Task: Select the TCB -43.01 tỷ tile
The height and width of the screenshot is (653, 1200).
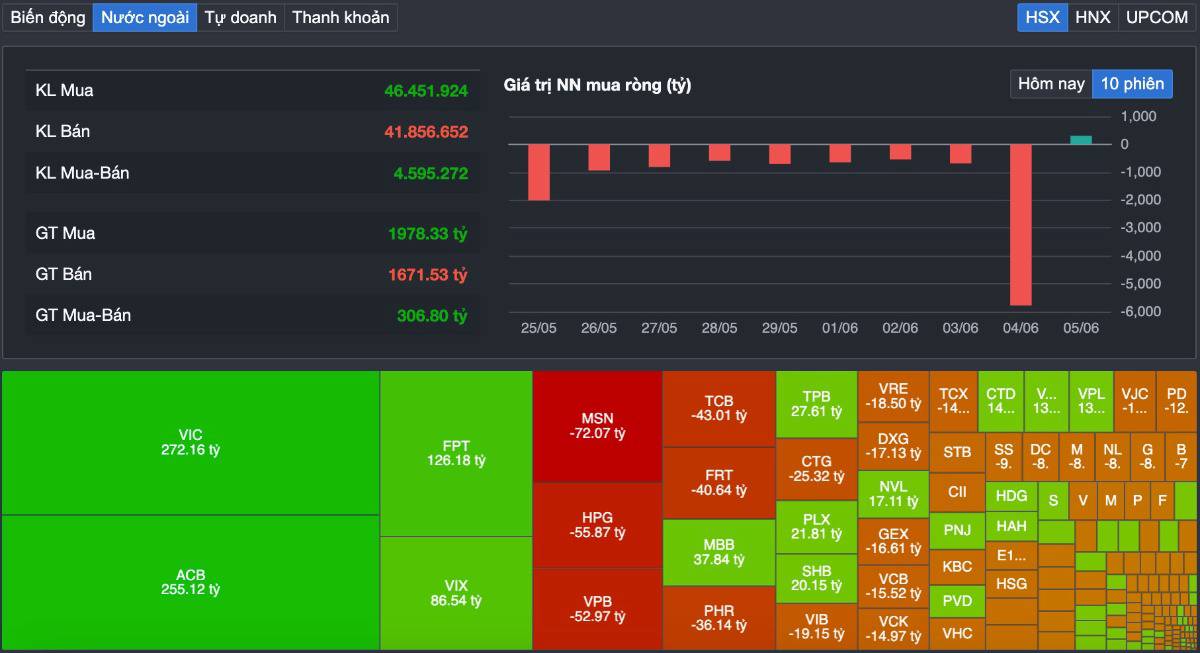Action: pos(719,408)
